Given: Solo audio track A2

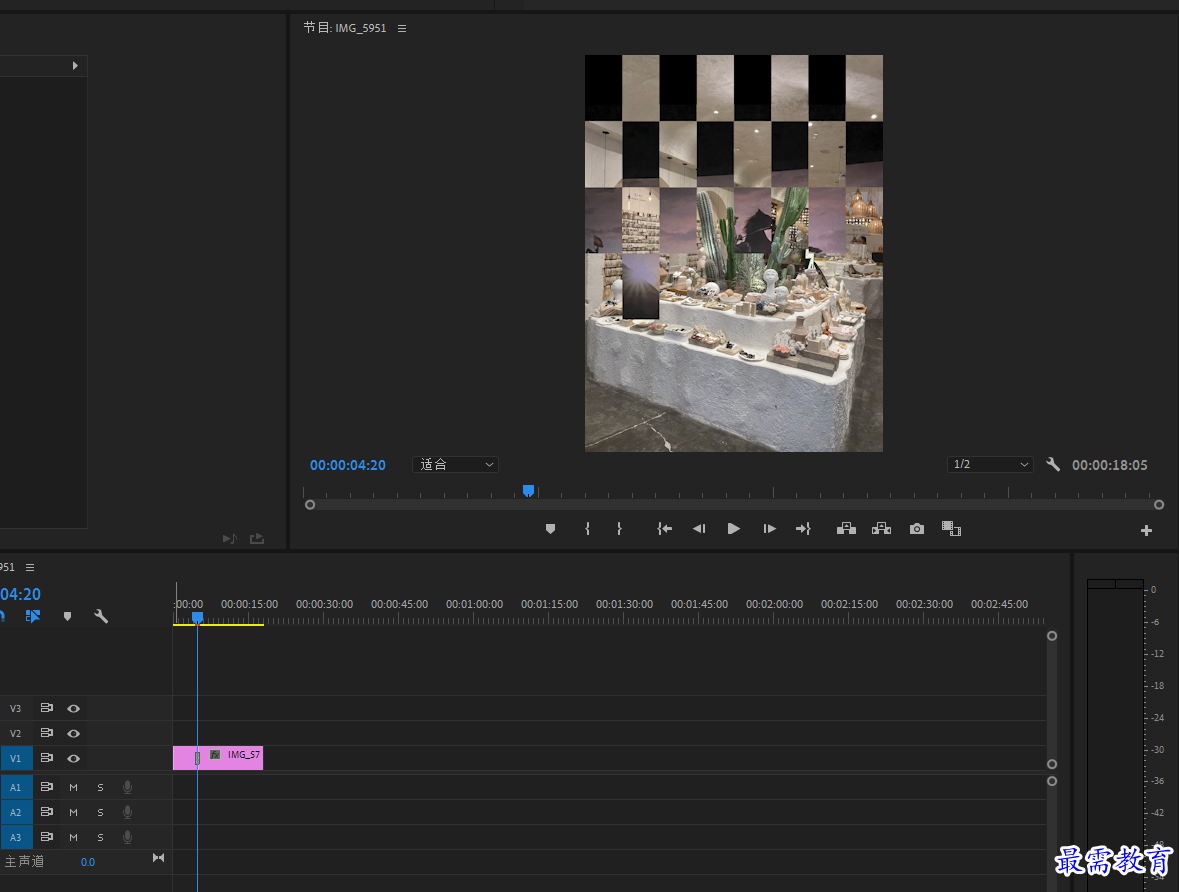Looking at the screenshot, I should (100, 812).
